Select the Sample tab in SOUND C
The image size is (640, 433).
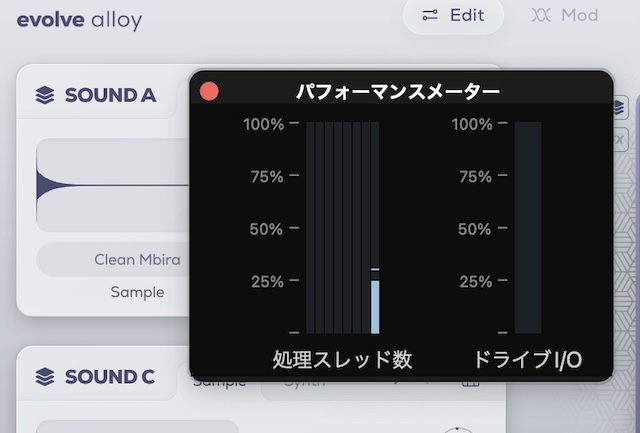[218, 382]
